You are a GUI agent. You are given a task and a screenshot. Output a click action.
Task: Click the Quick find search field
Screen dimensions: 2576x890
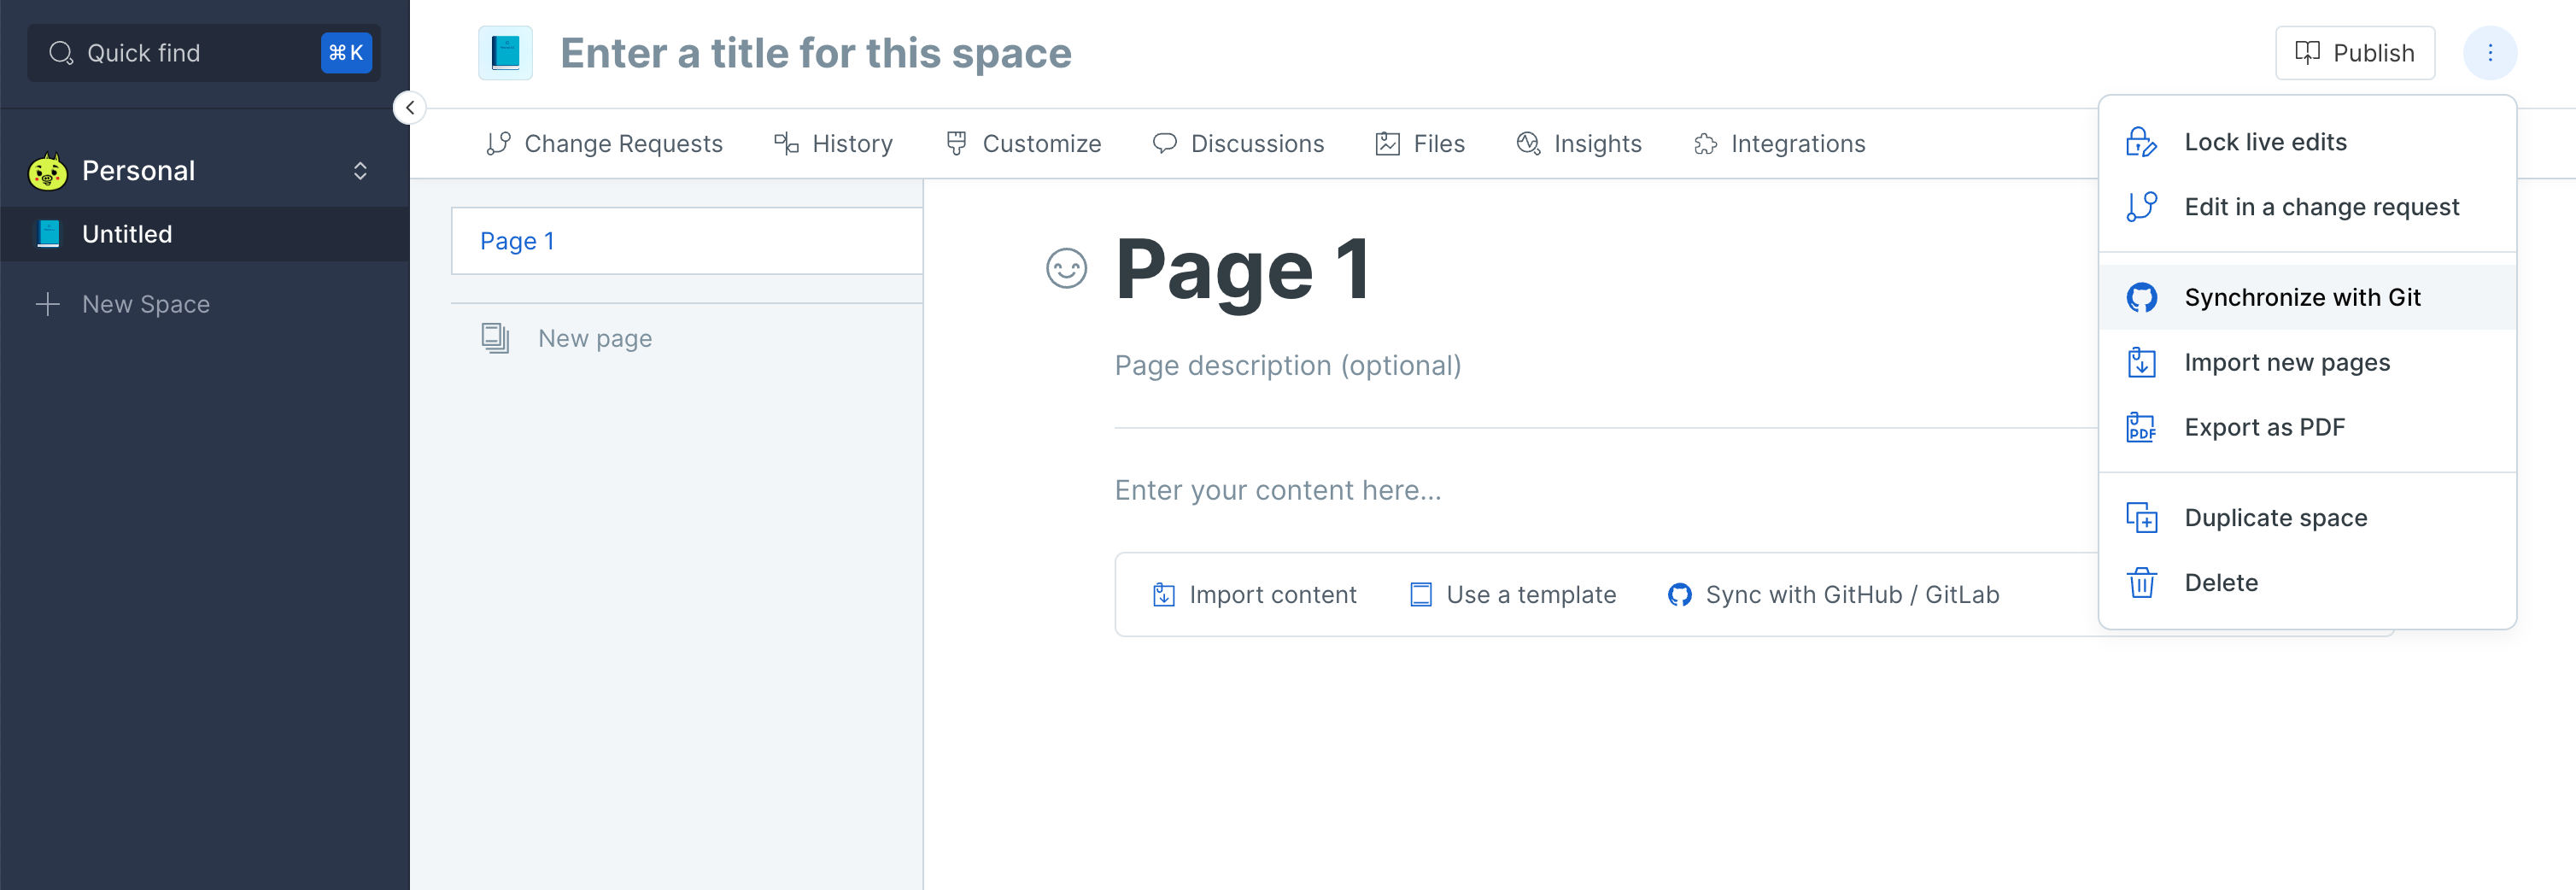click(x=204, y=53)
